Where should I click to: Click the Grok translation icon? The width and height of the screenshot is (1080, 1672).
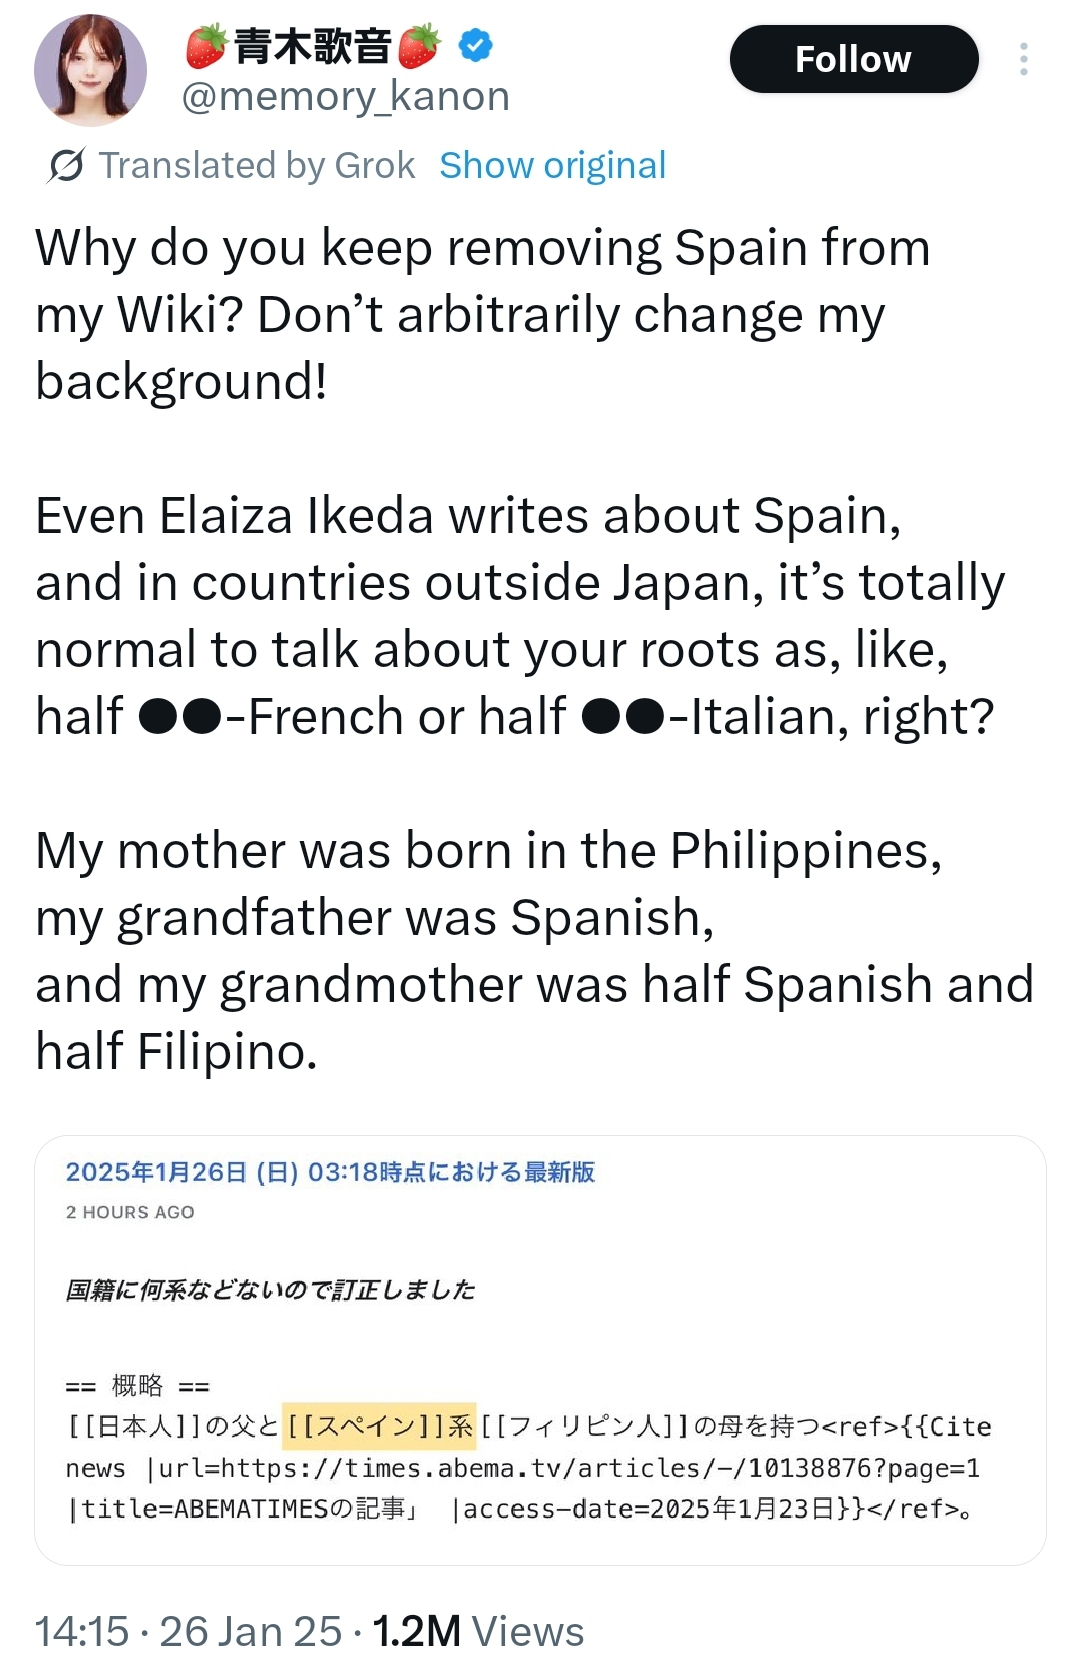(66, 165)
